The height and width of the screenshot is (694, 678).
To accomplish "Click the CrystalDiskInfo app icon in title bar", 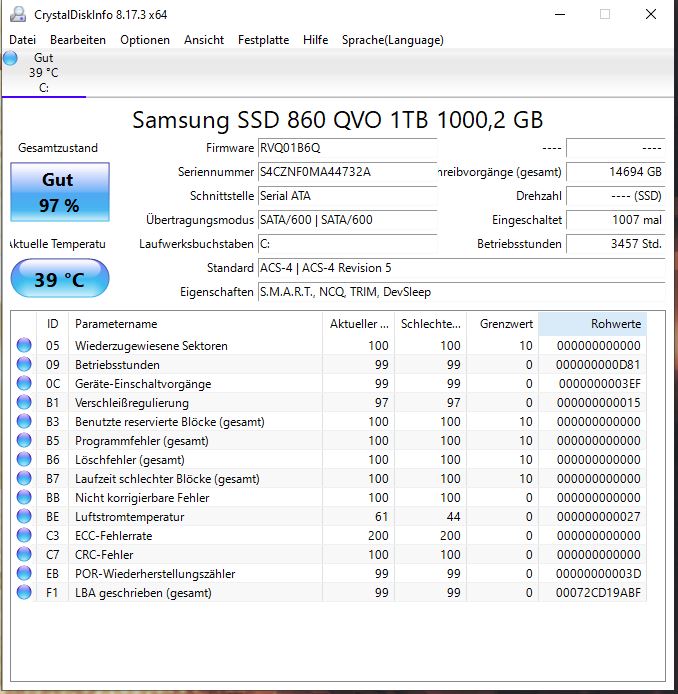I will pos(17,14).
